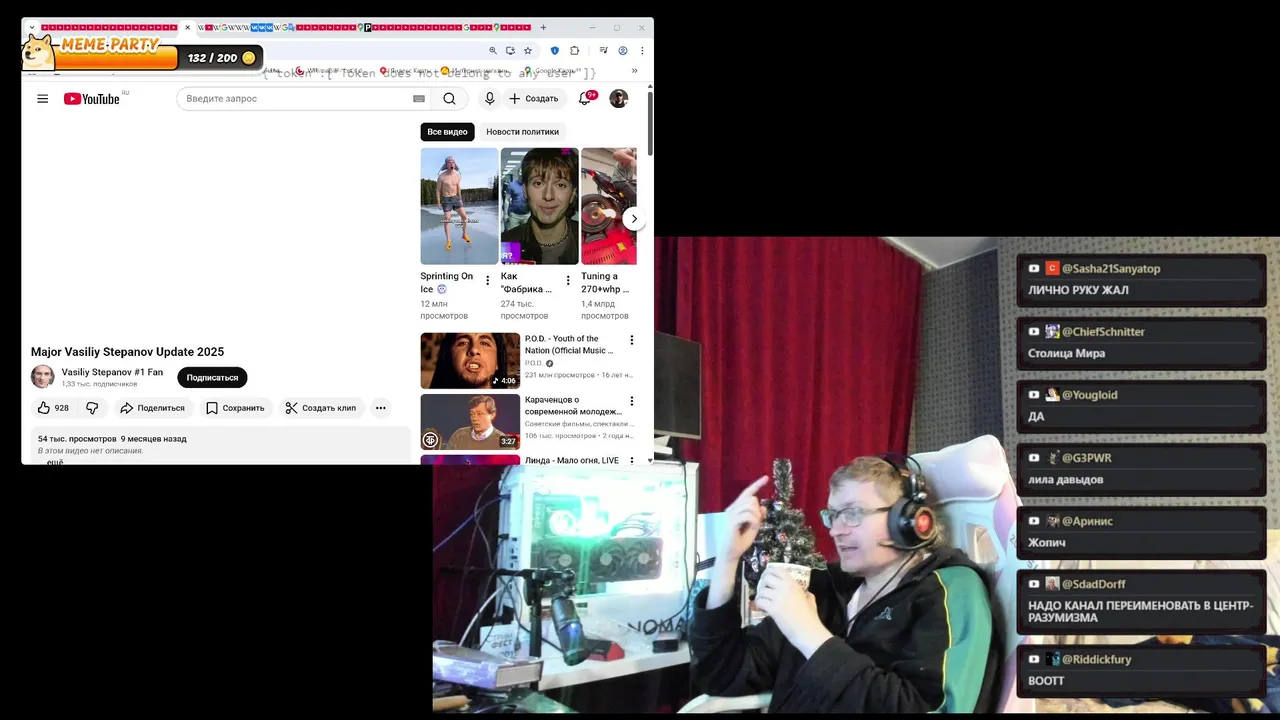Open the browser tab search chevron
The image size is (1280, 720).
(32, 27)
